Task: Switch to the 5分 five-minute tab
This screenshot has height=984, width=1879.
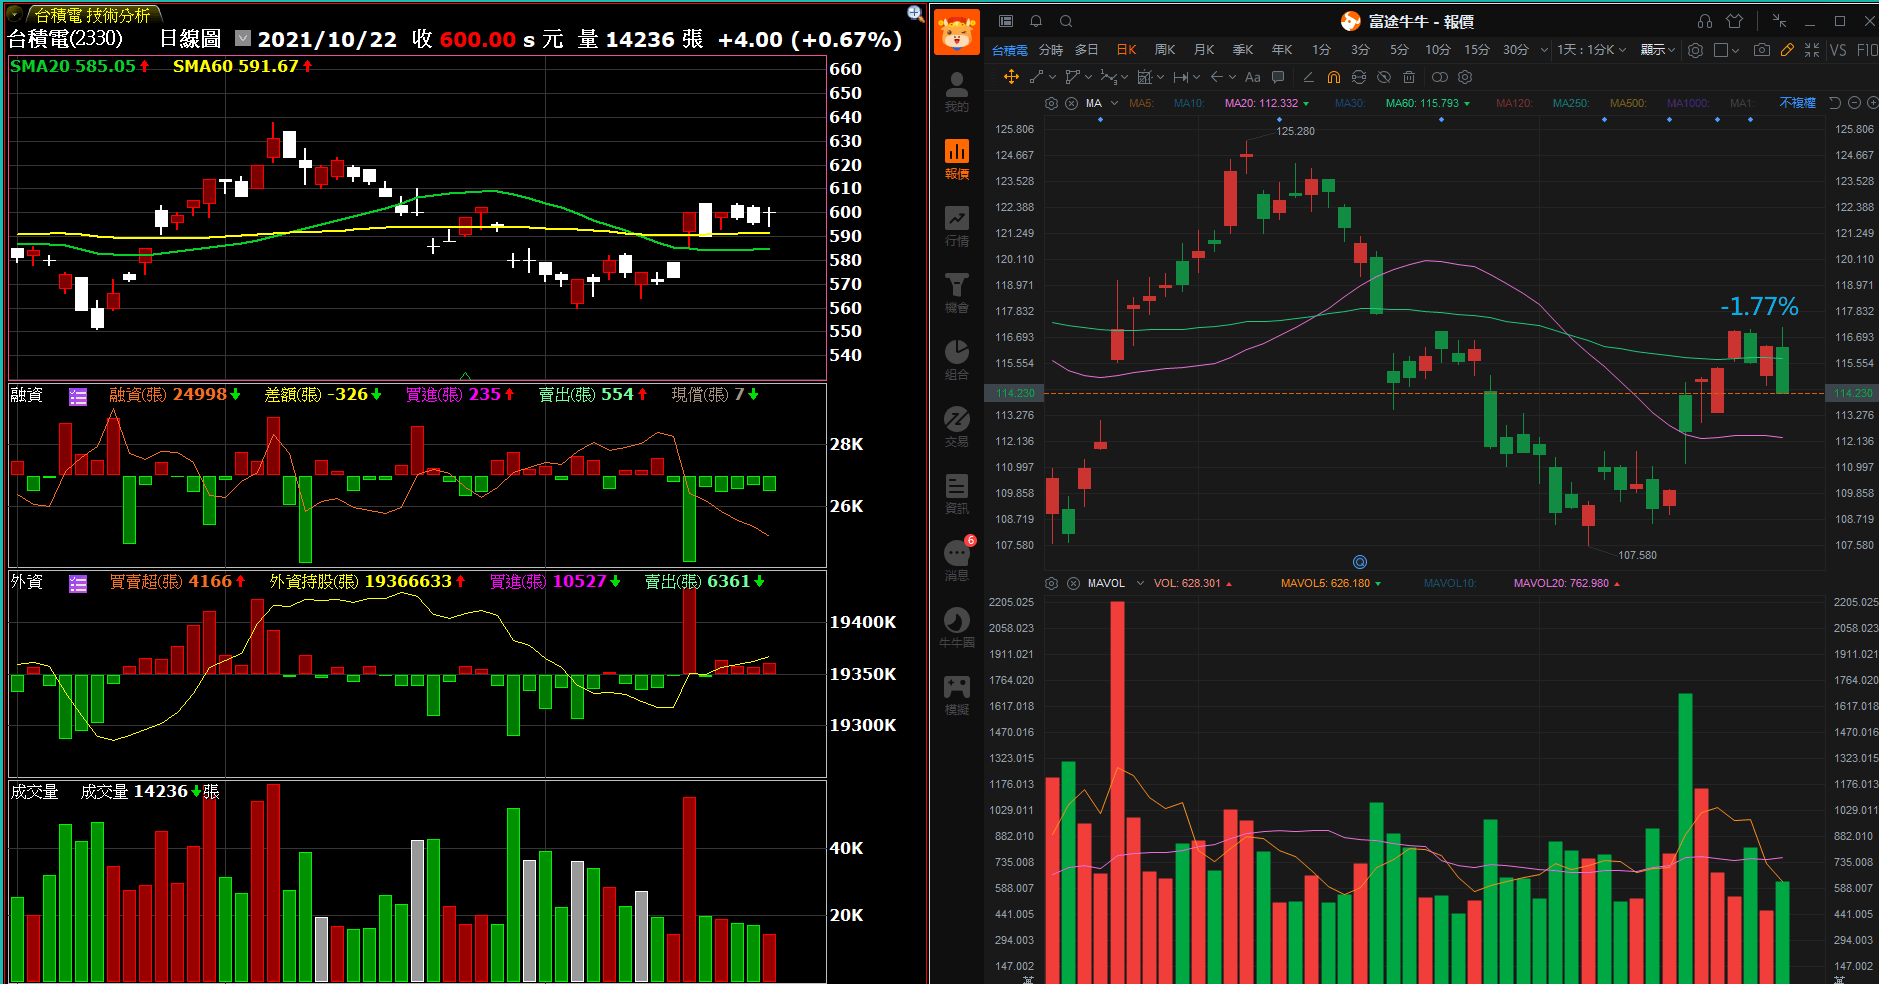Action: (x=1399, y=49)
